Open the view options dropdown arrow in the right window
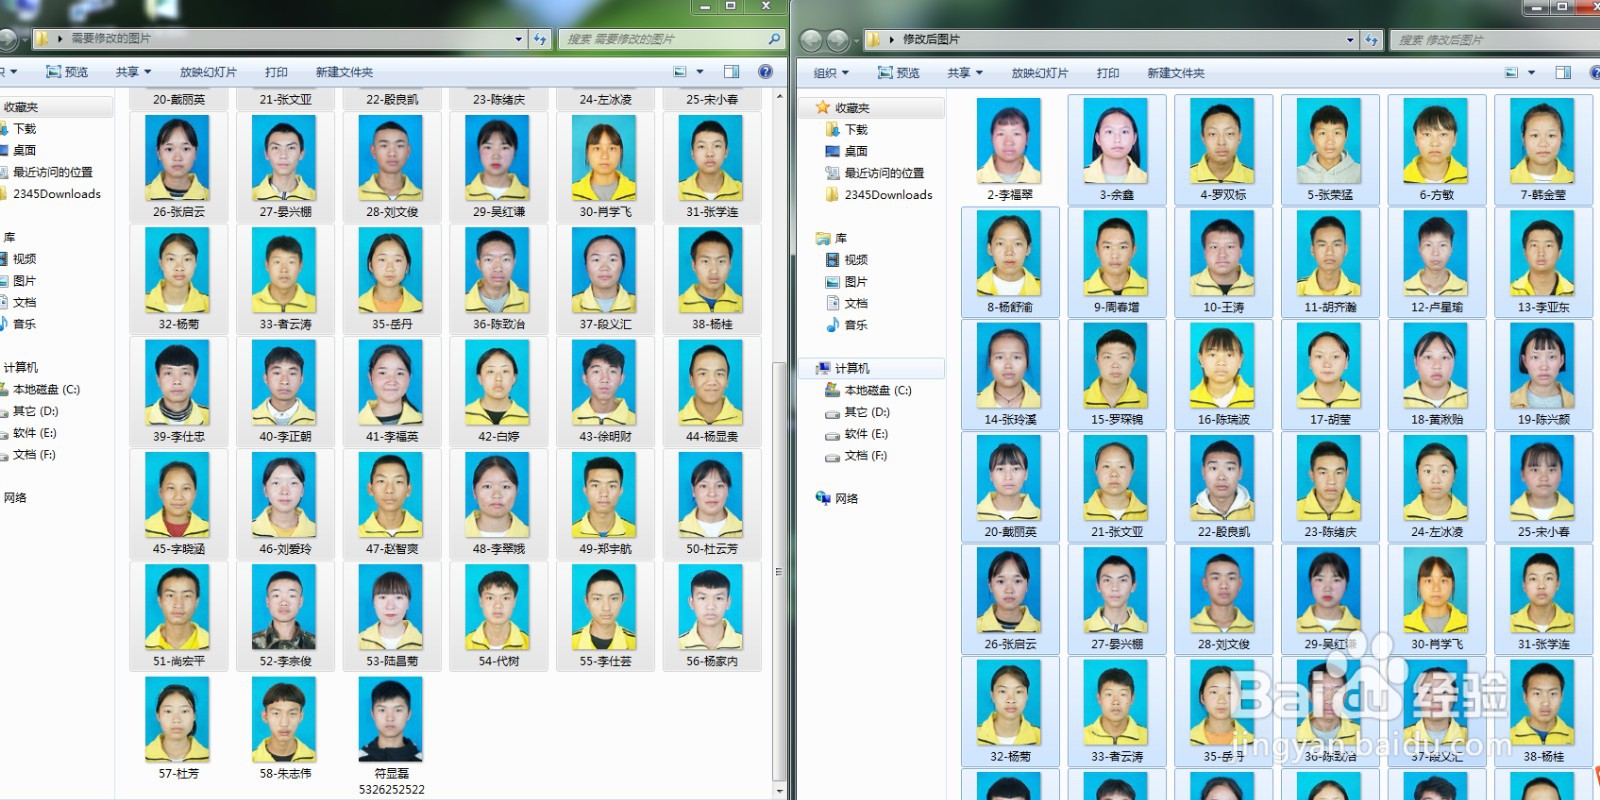The width and height of the screenshot is (1600, 800). tap(1531, 73)
